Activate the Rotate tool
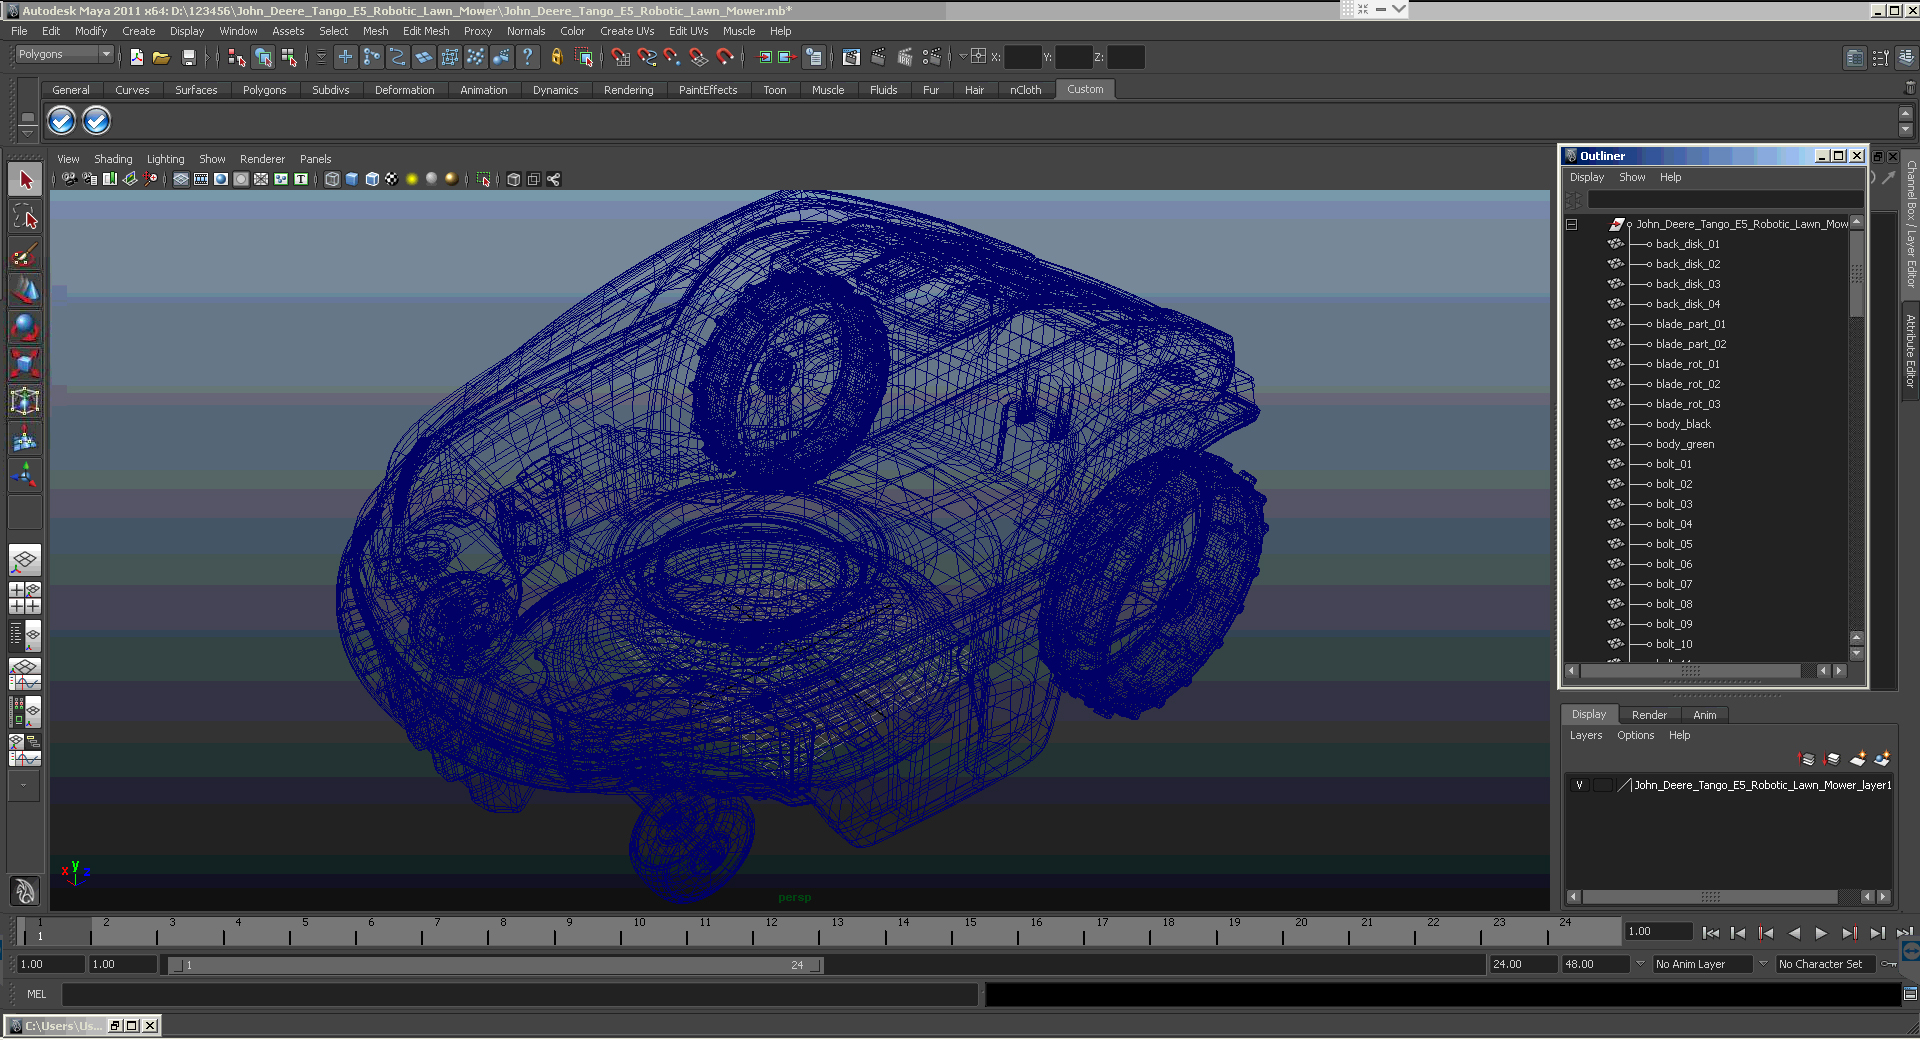1920x1040 pixels. (25, 328)
